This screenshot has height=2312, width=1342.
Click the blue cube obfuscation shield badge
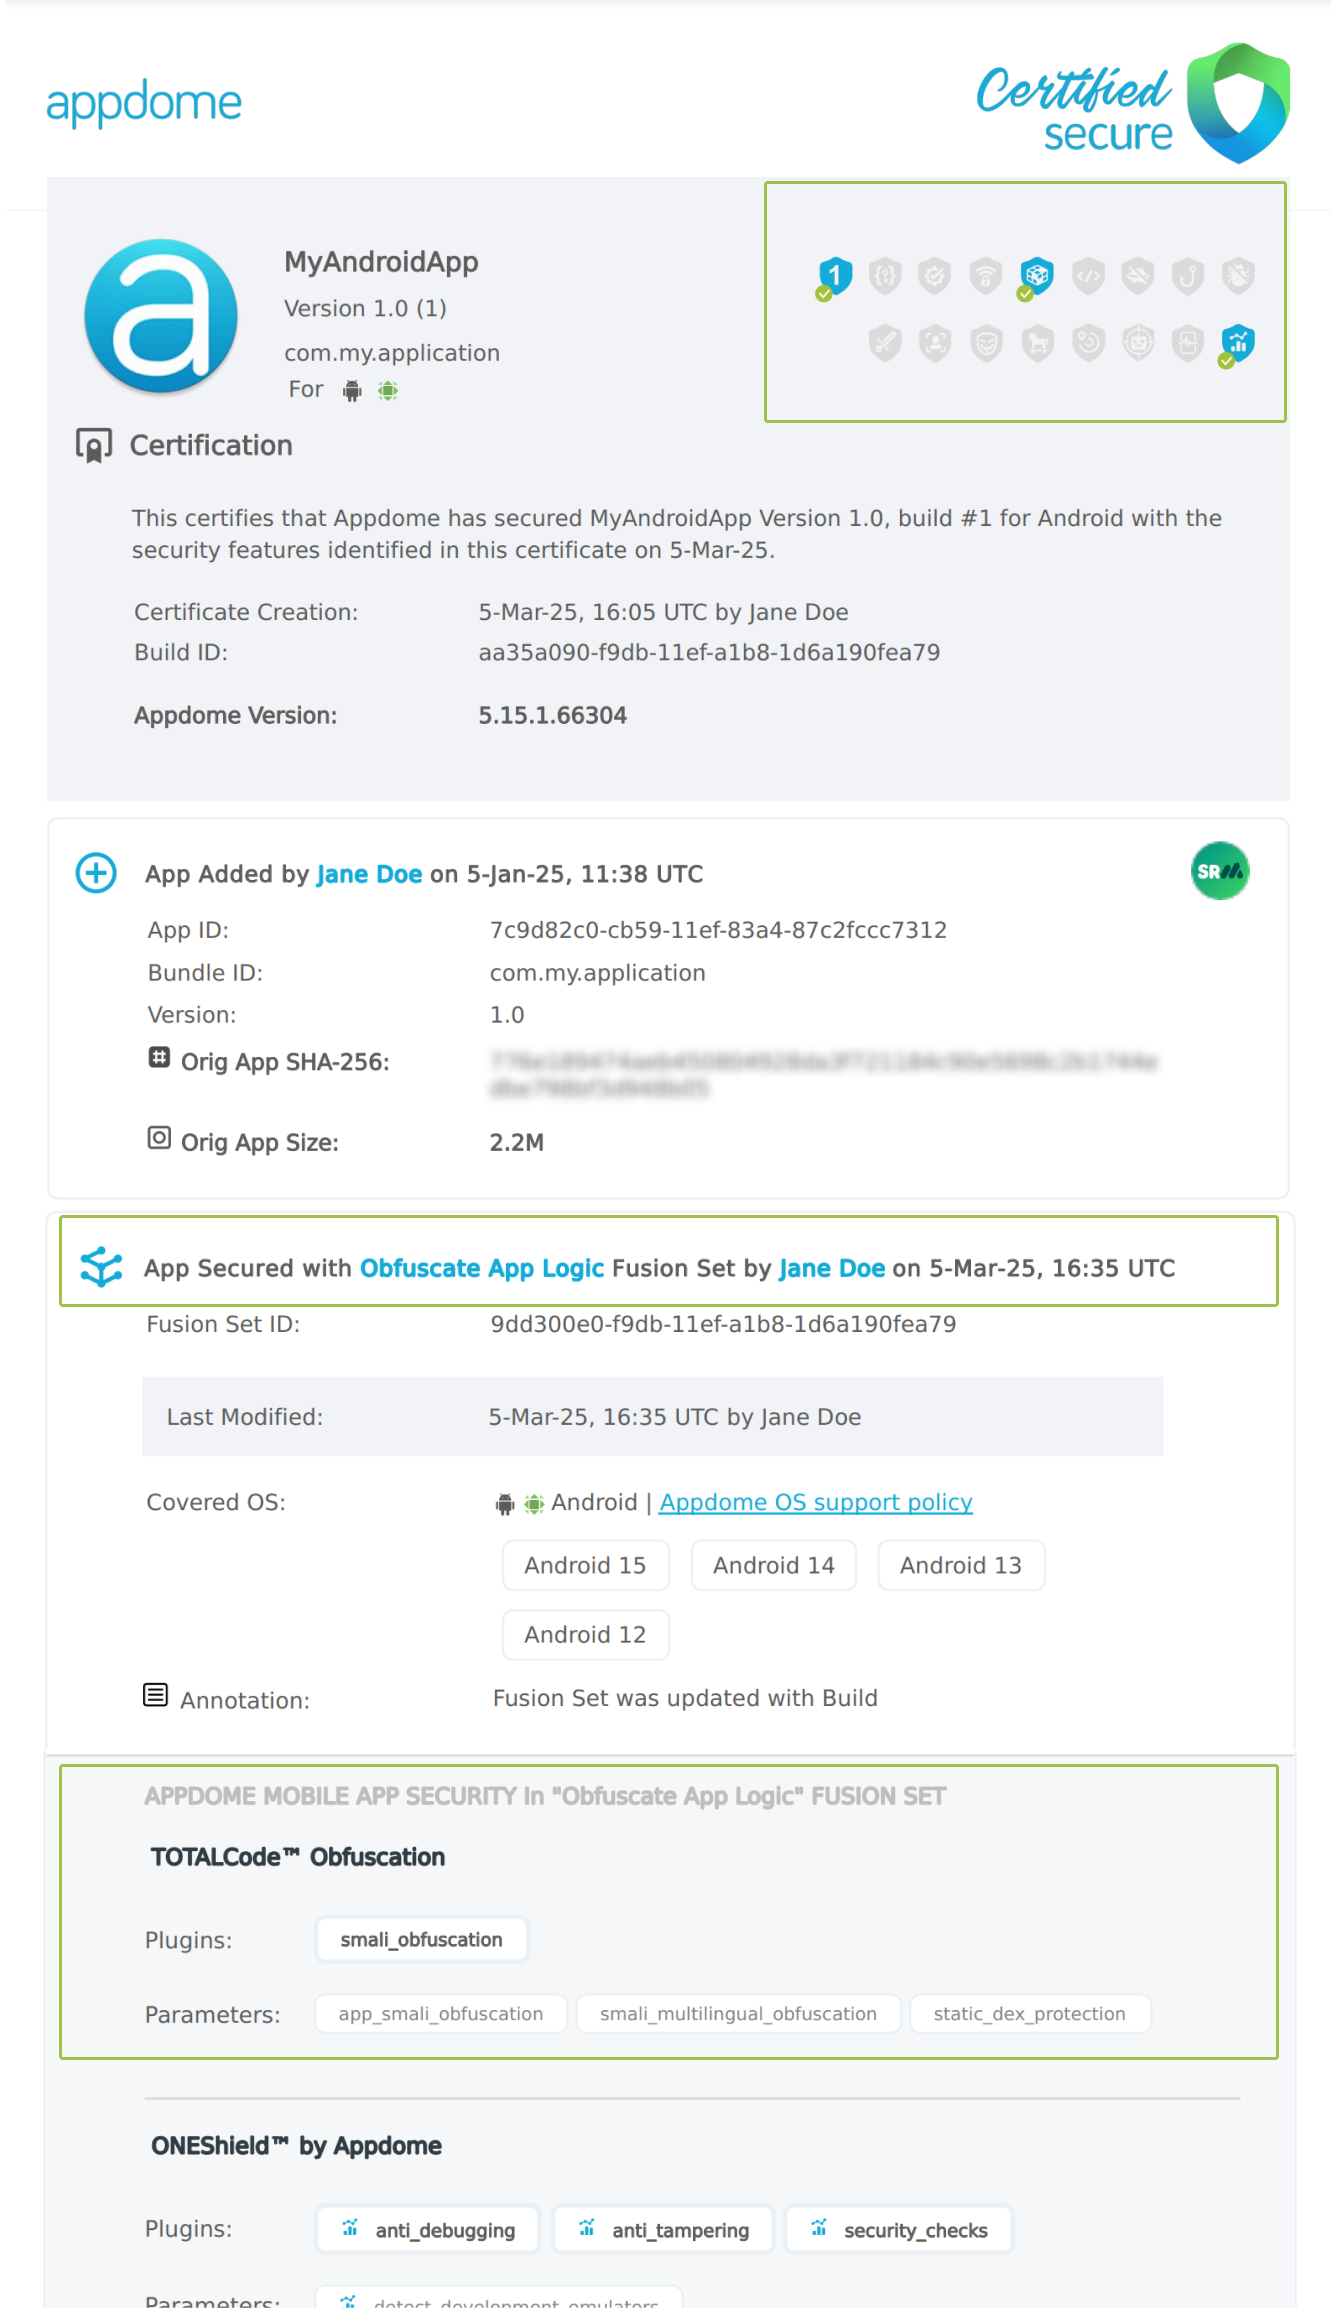point(1037,275)
